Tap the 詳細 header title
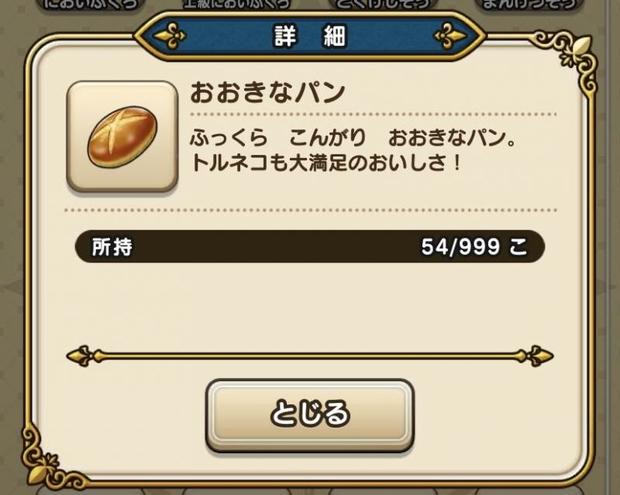The image size is (620, 495). [x=310, y=36]
